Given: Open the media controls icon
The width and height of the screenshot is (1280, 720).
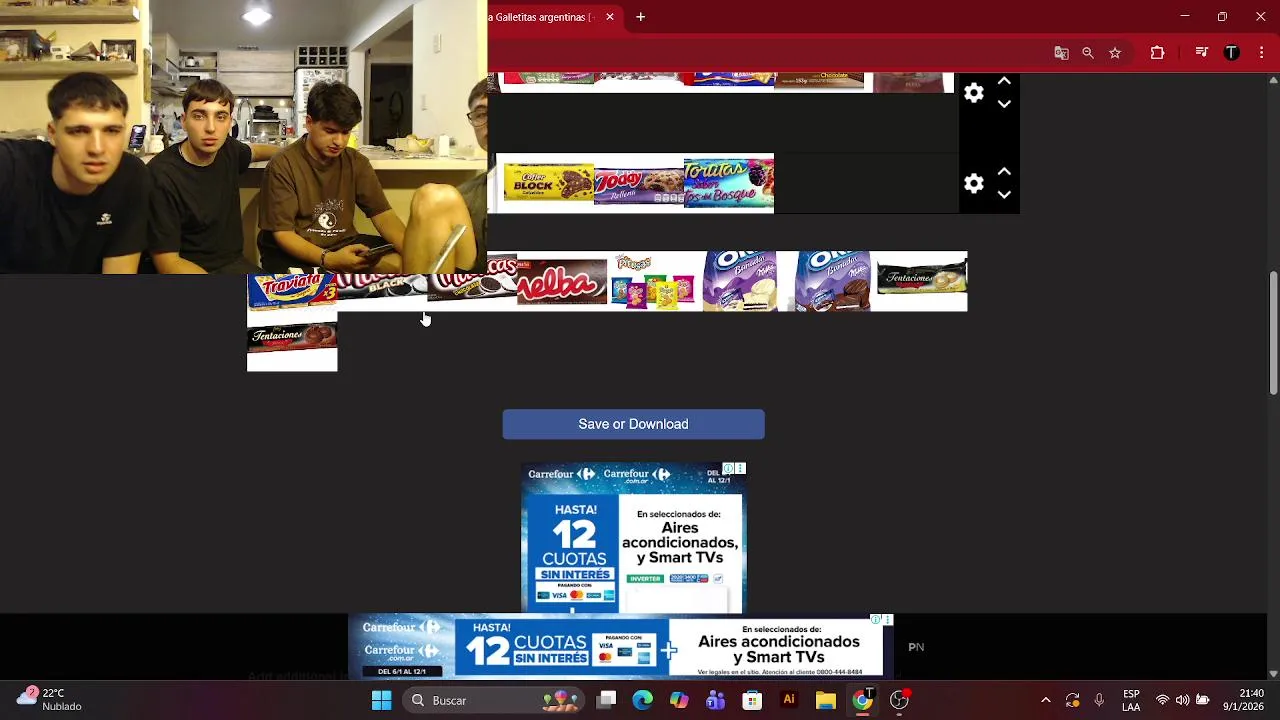Looking at the screenshot, I should click(1202, 53).
